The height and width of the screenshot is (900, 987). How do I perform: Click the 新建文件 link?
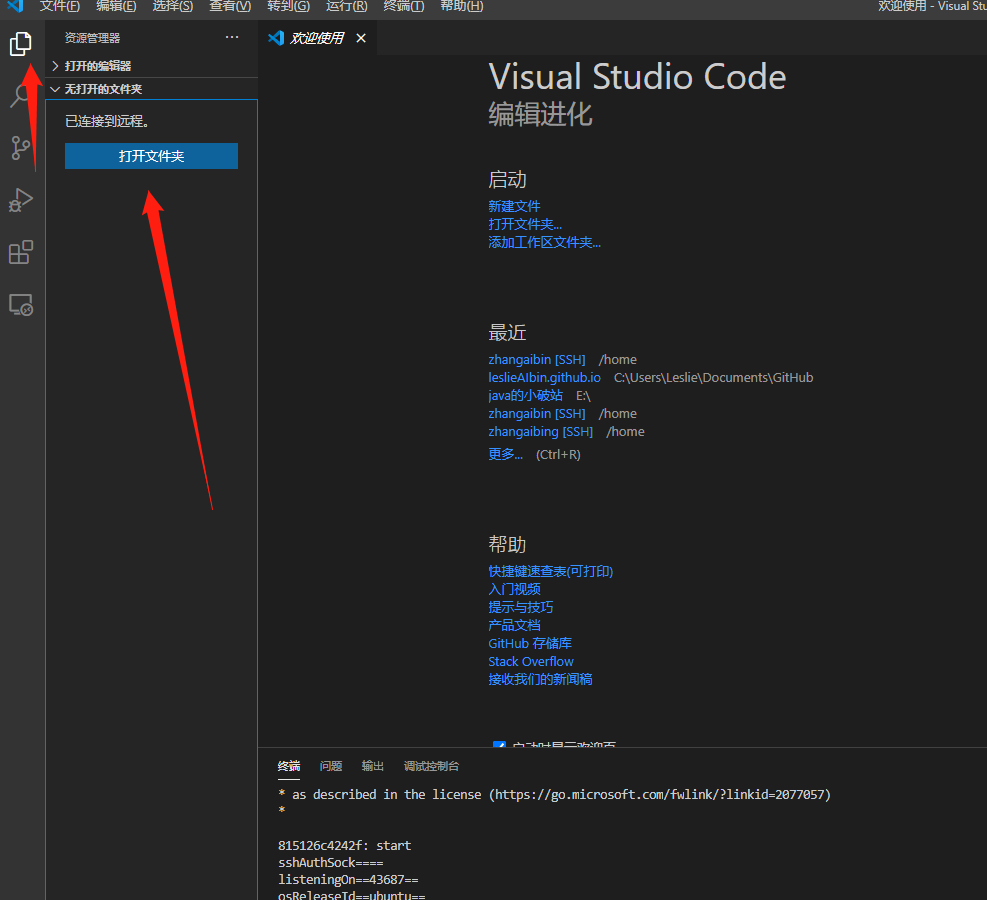point(514,206)
